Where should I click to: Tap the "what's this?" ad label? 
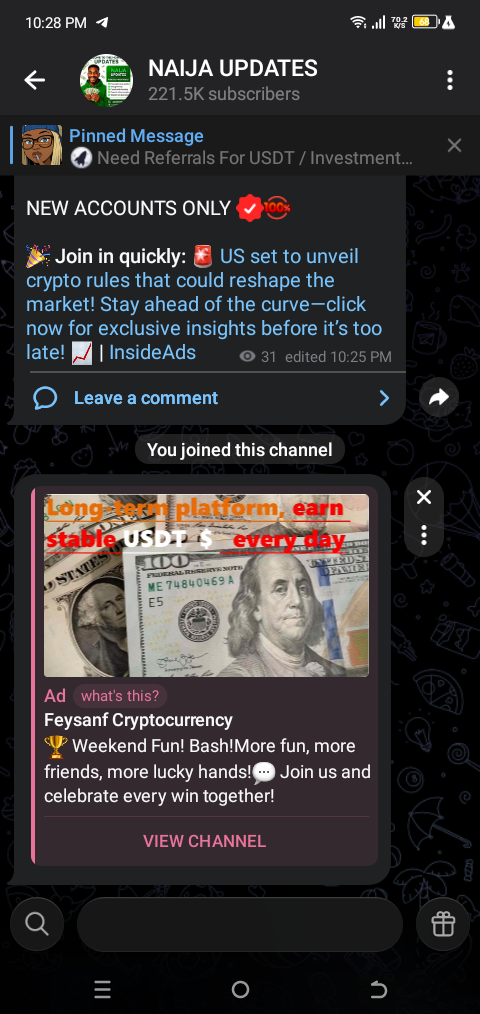tap(120, 696)
